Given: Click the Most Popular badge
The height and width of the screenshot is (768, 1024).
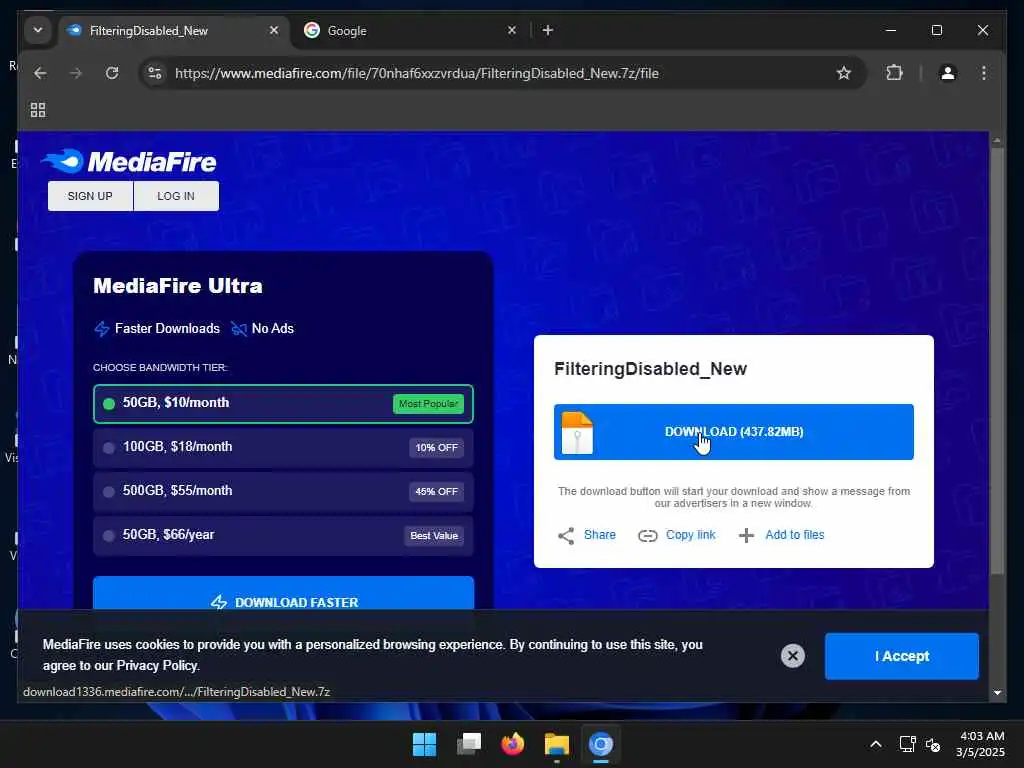Looking at the screenshot, I should click(x=428, y=404).
